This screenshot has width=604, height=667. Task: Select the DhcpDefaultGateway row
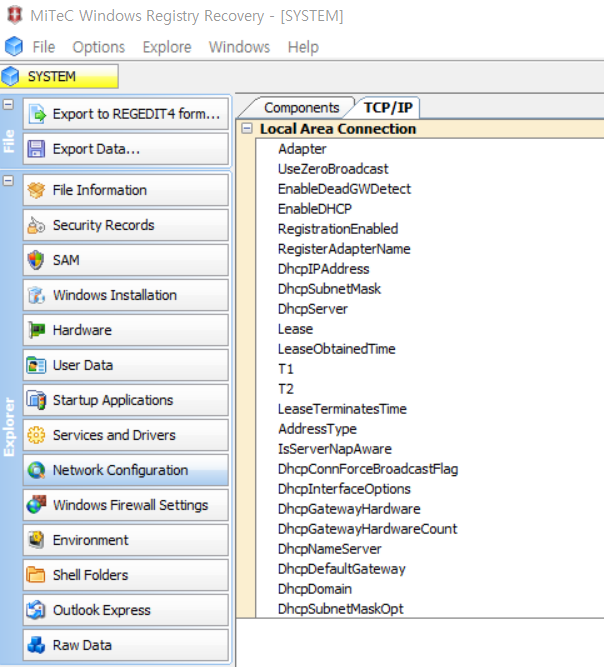tap(430, 569)
